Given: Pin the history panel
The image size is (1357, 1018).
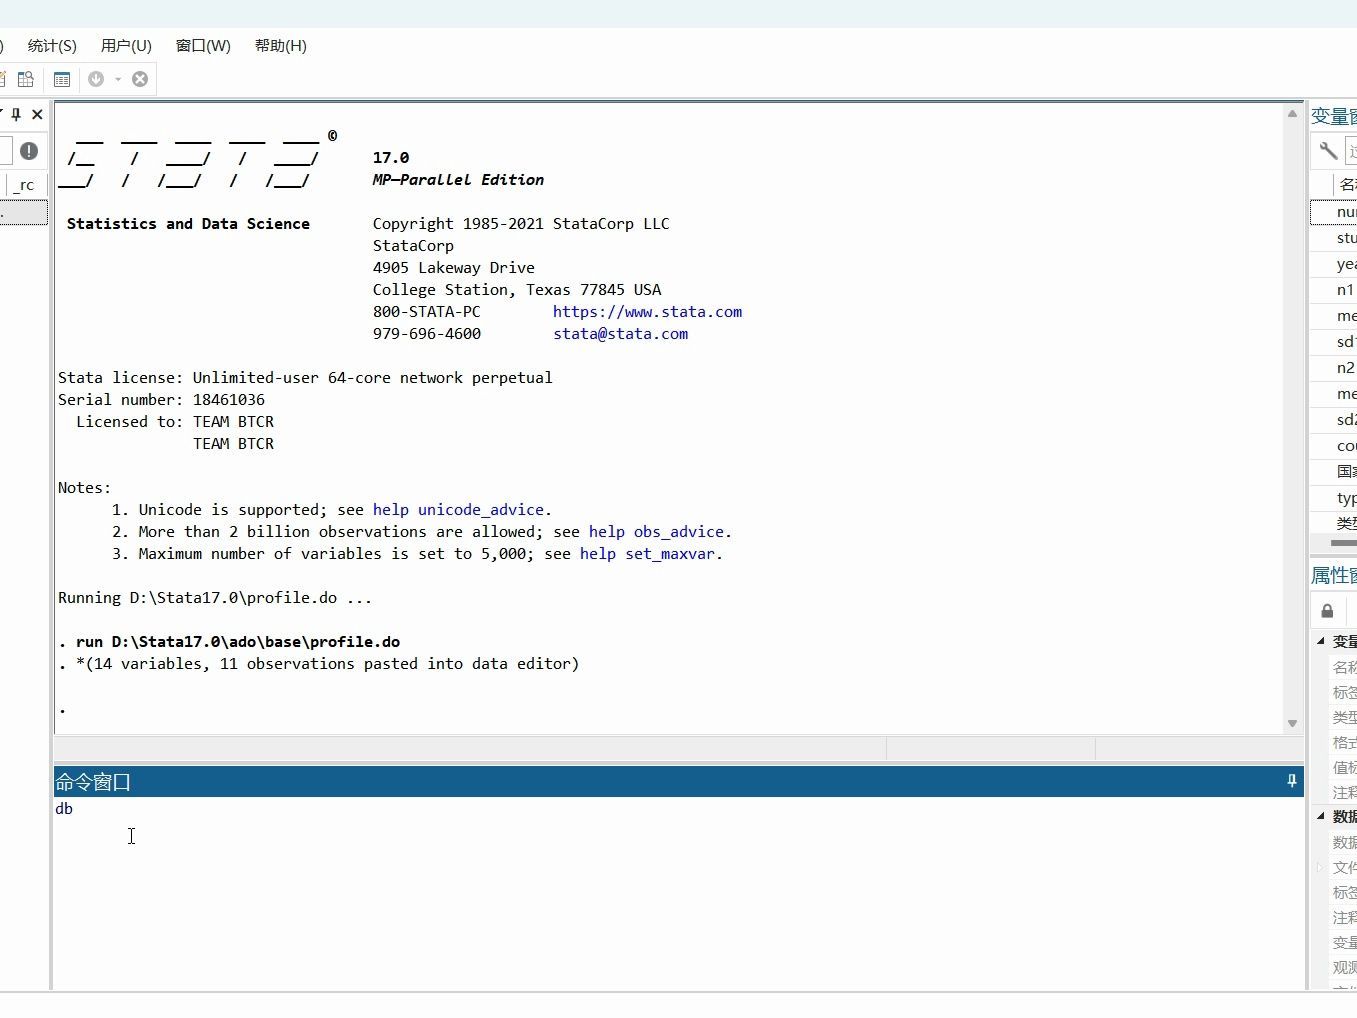Looking at the screenshot, I should [x=16, y=114].
